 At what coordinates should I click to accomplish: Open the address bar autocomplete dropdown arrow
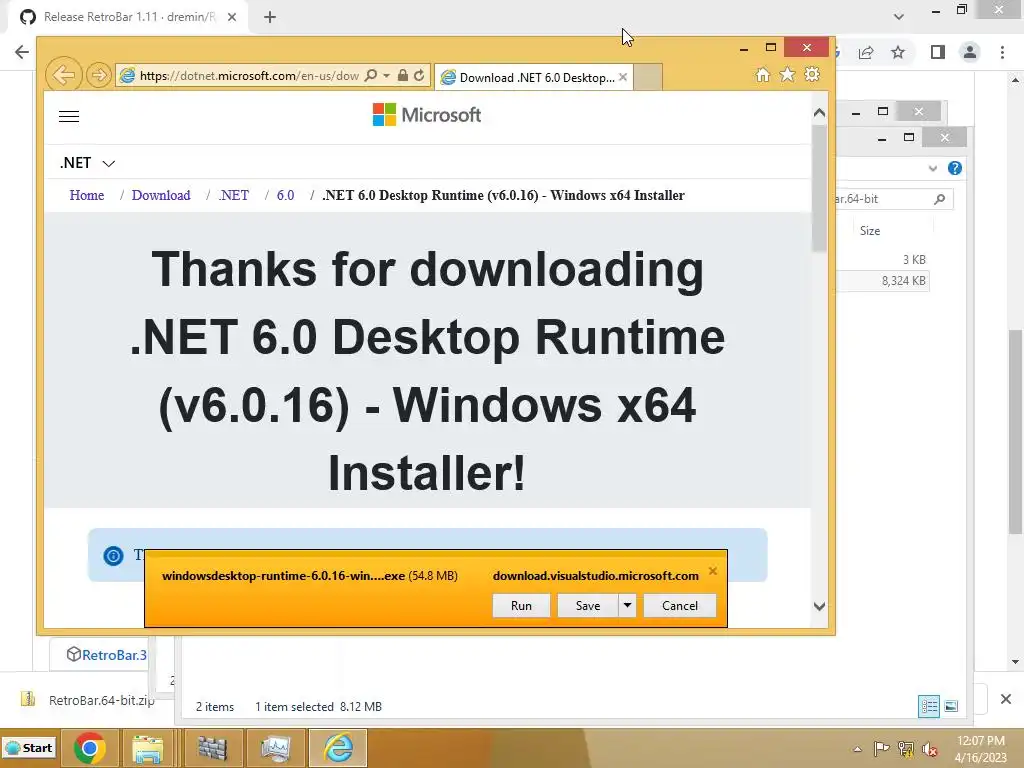click(x=387, y=75)
